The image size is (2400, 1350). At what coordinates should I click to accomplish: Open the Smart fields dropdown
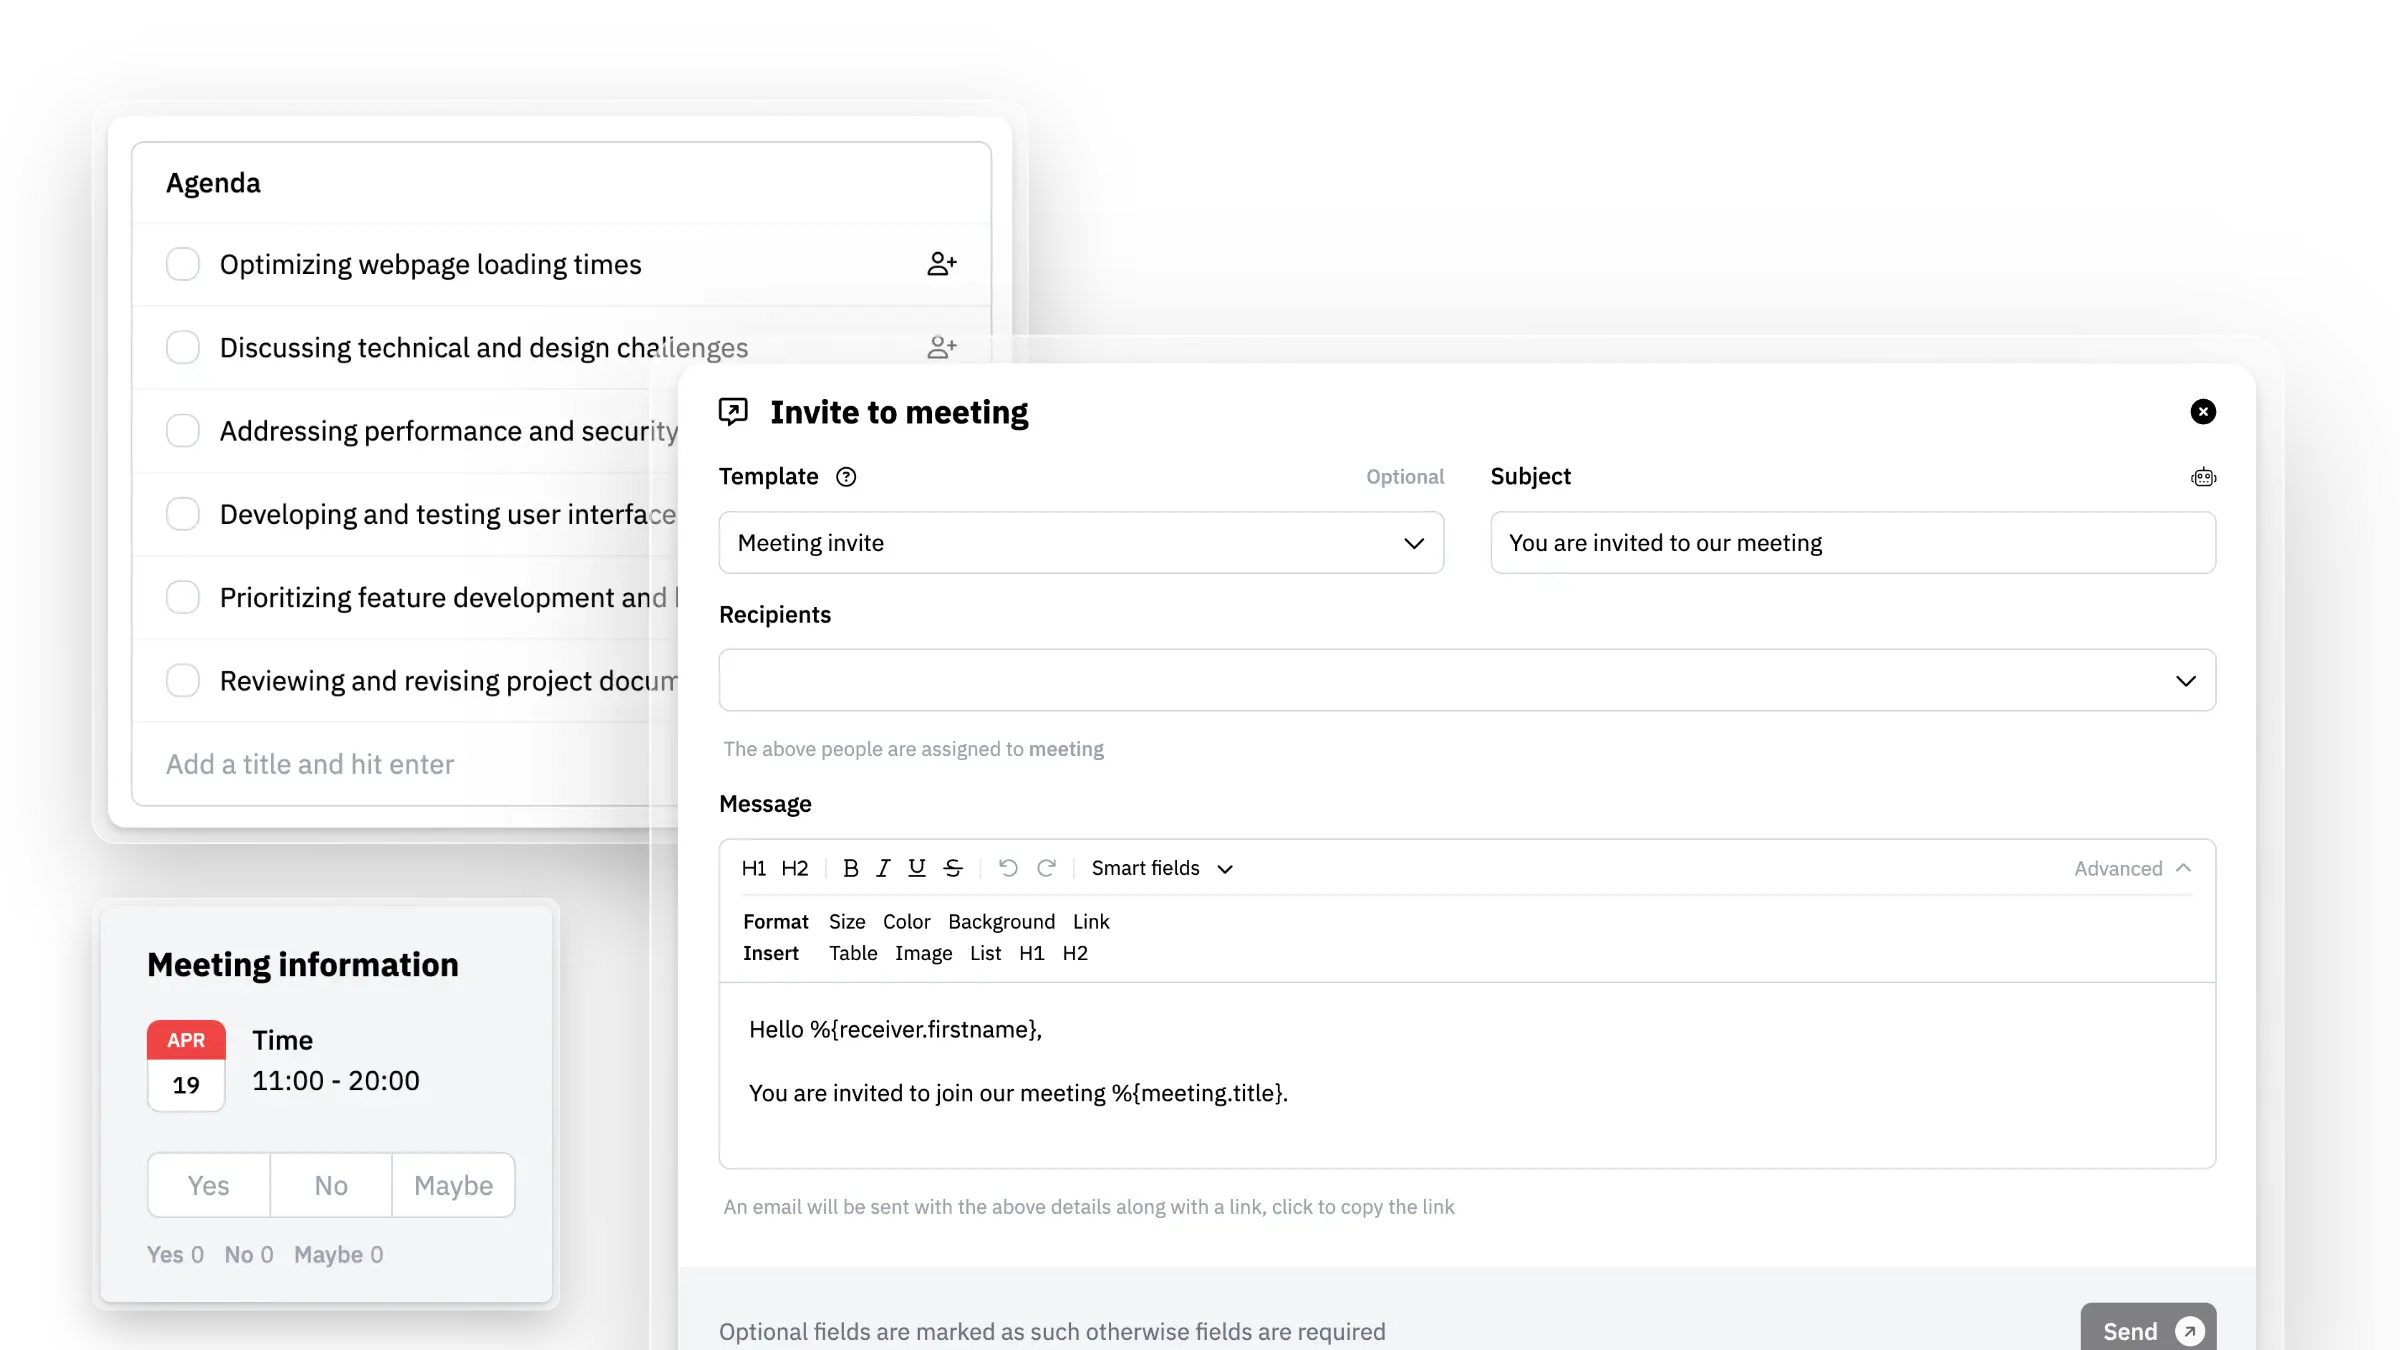coord(1161,868)
